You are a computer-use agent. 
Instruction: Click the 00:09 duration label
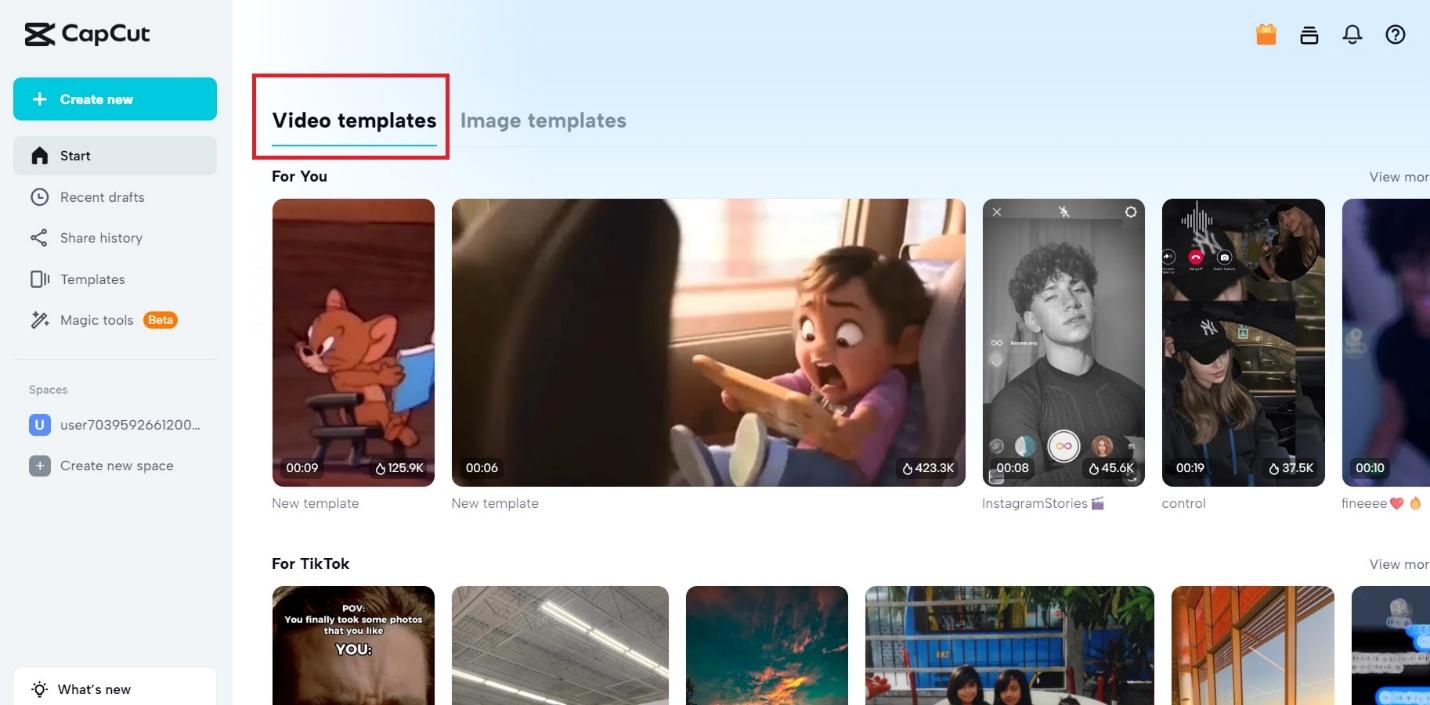302,467
